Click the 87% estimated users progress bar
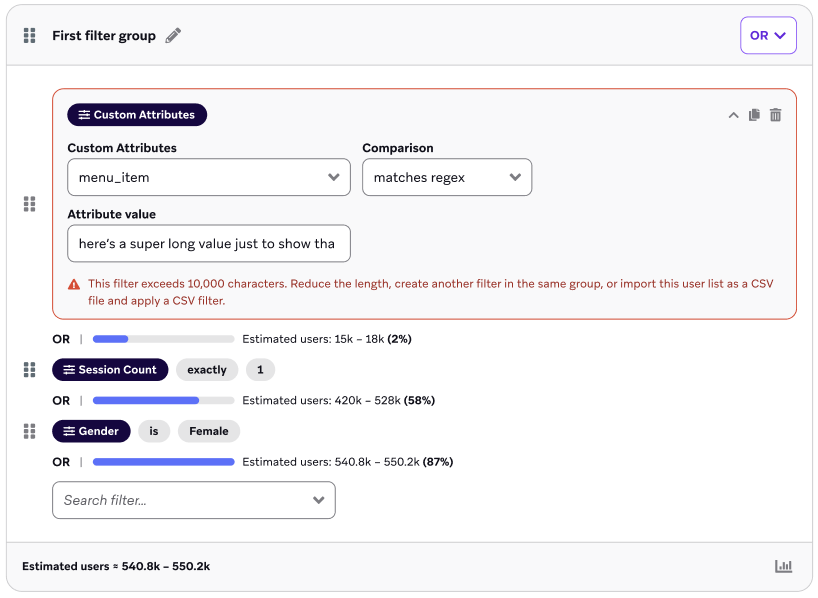 pos(163,462)
